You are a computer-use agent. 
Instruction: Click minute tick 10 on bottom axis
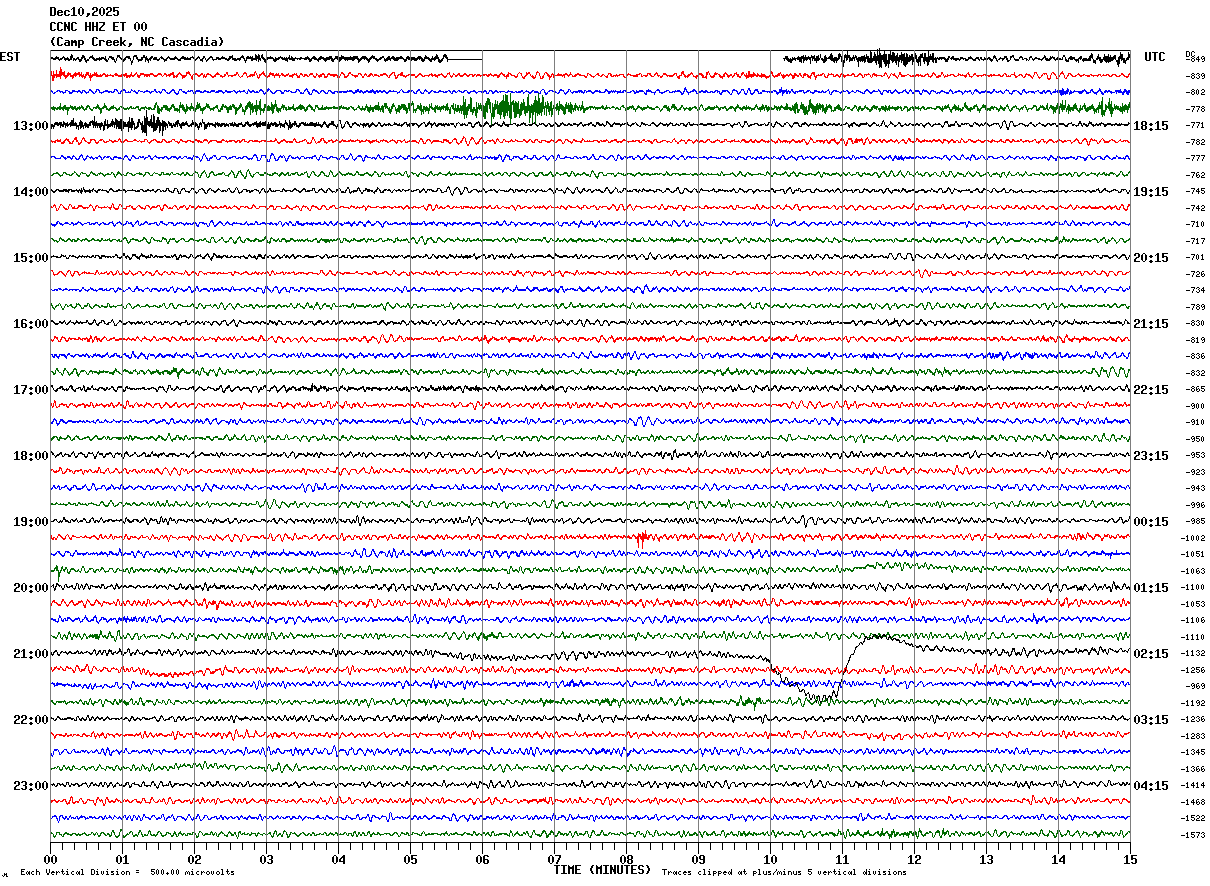770,859
